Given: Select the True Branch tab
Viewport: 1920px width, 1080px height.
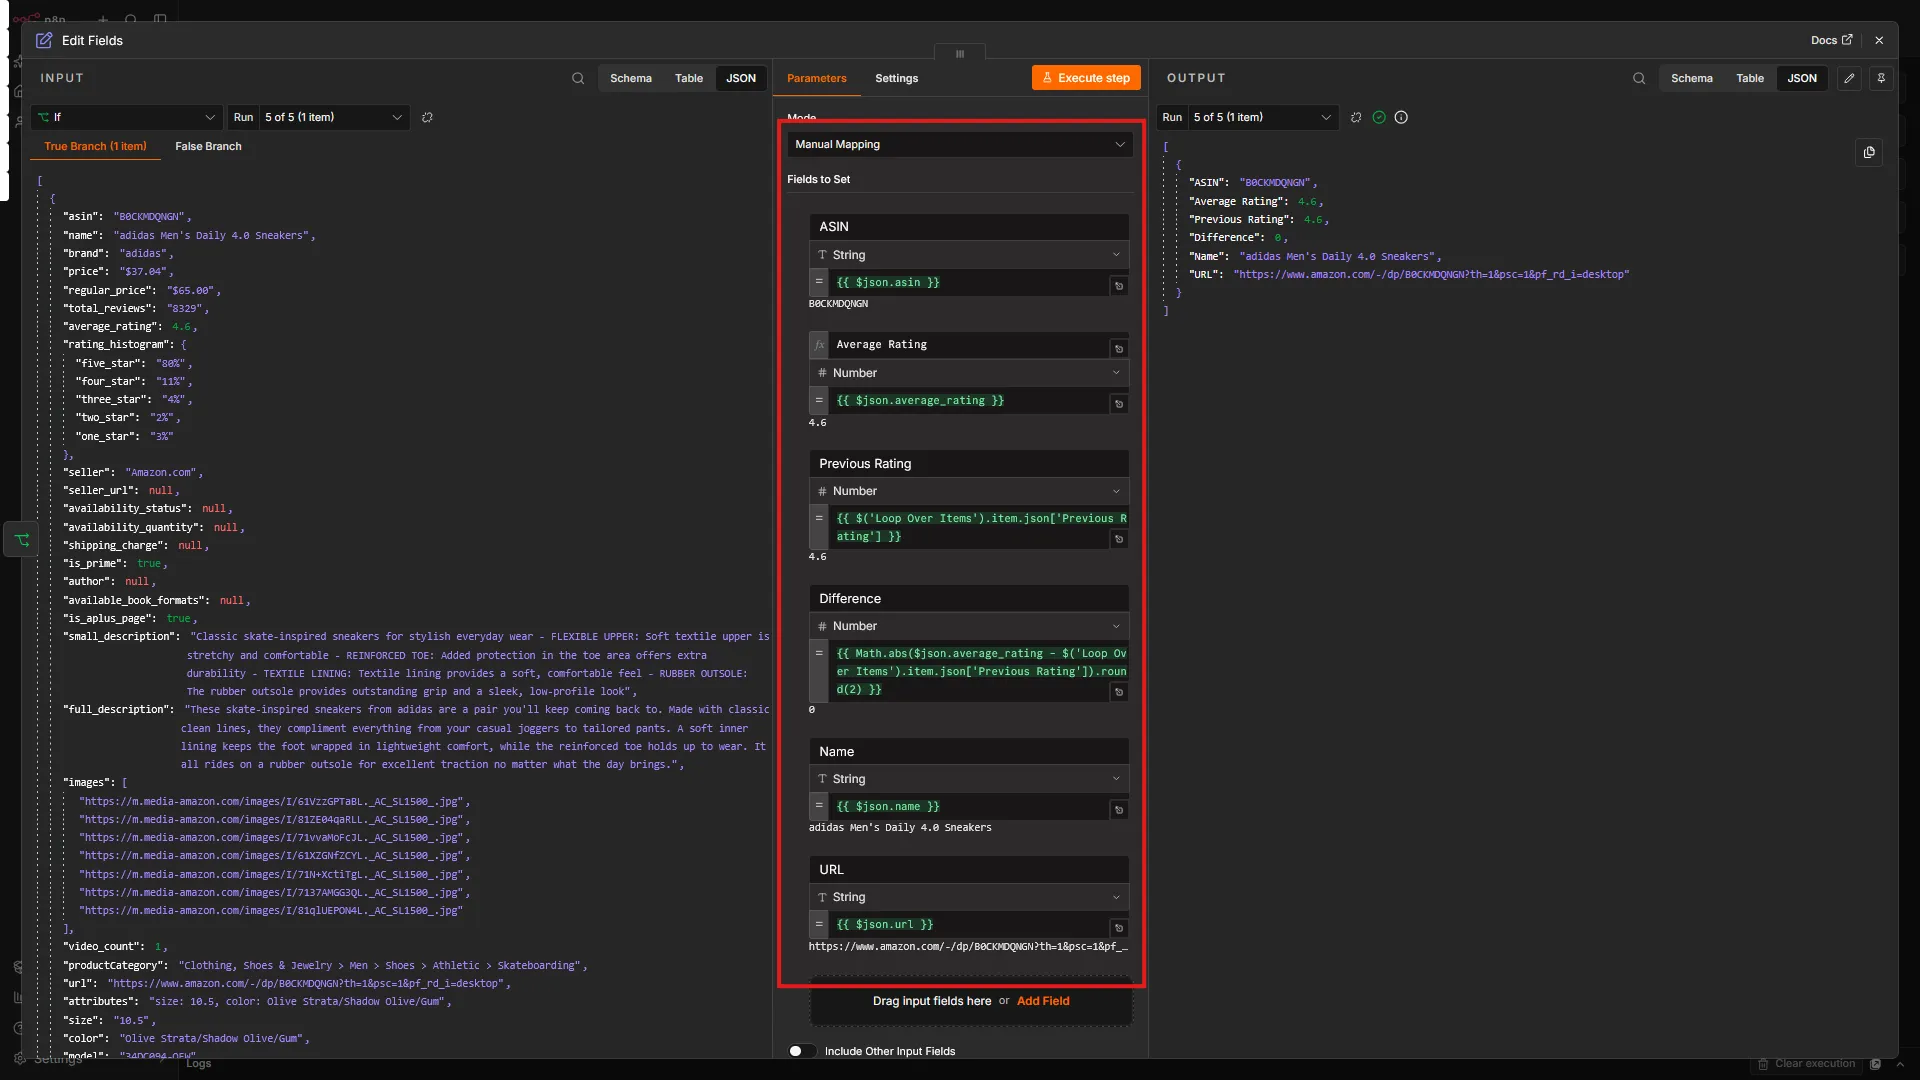Looking at the screenshot, I should (95, 146).
